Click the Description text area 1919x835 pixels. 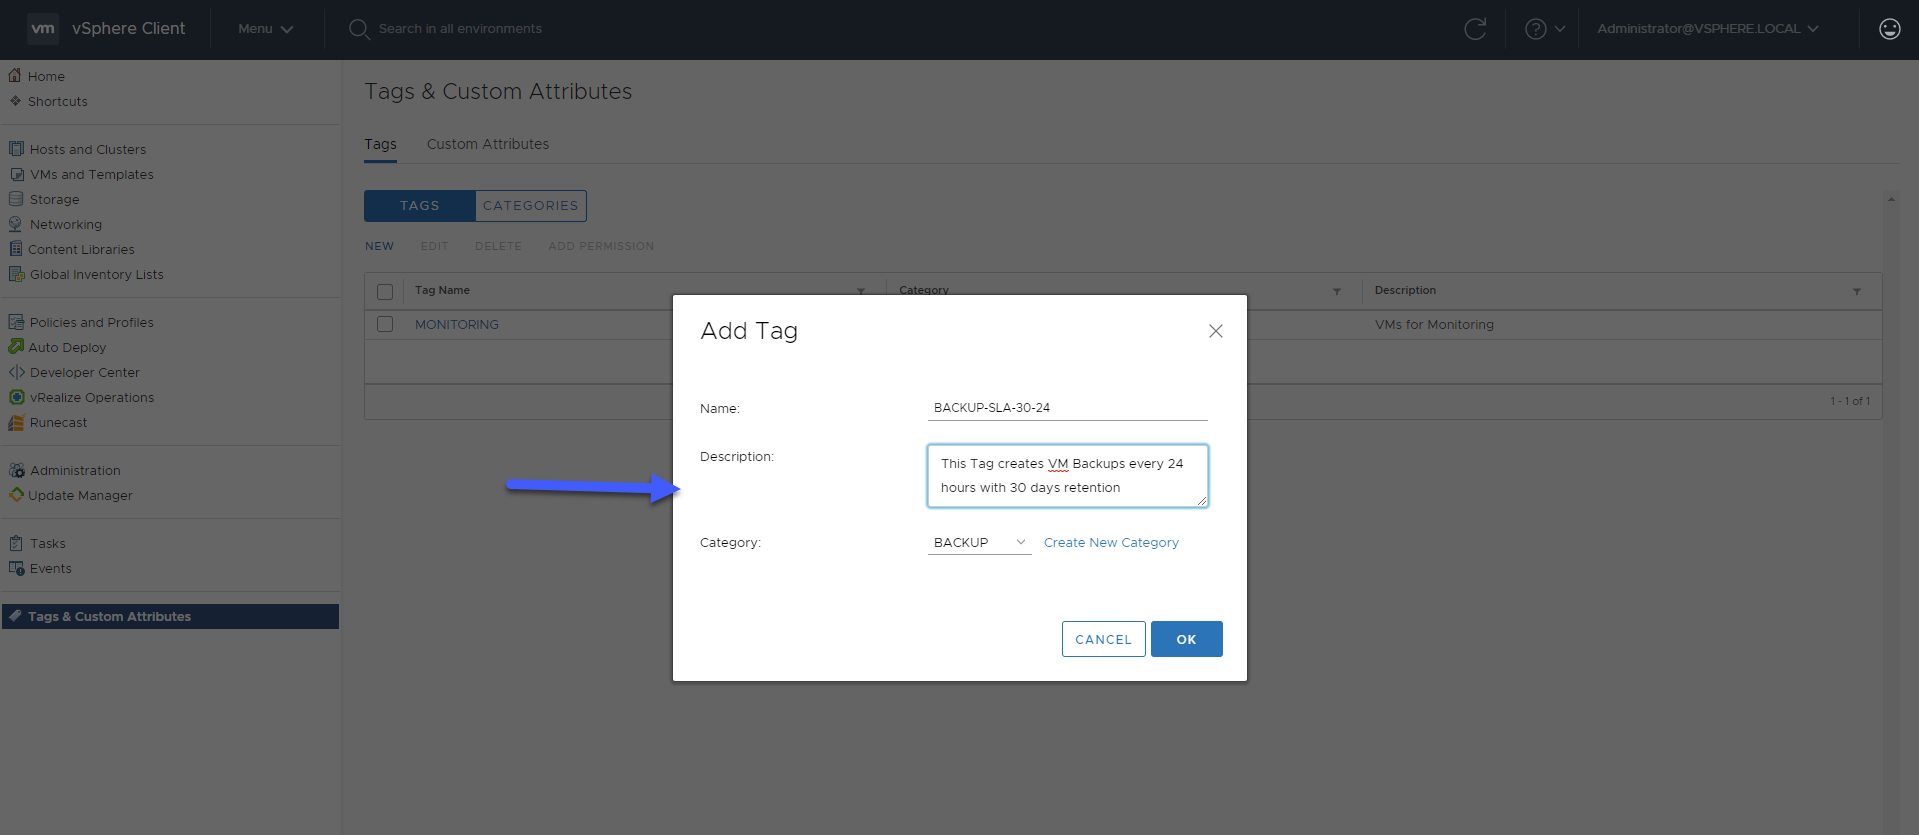(x=1067, y=476)
